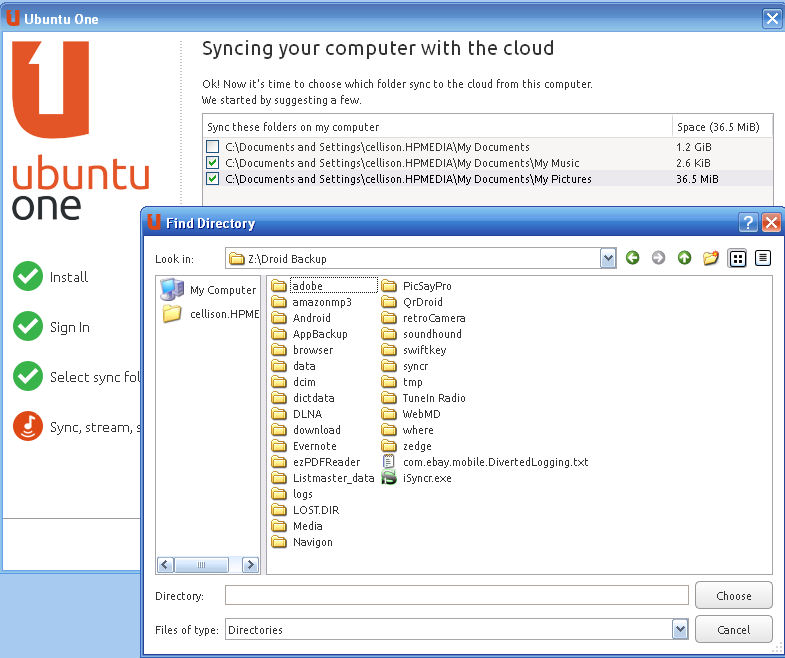Select the ezPDFReader folder

click(x=315, y=462)
